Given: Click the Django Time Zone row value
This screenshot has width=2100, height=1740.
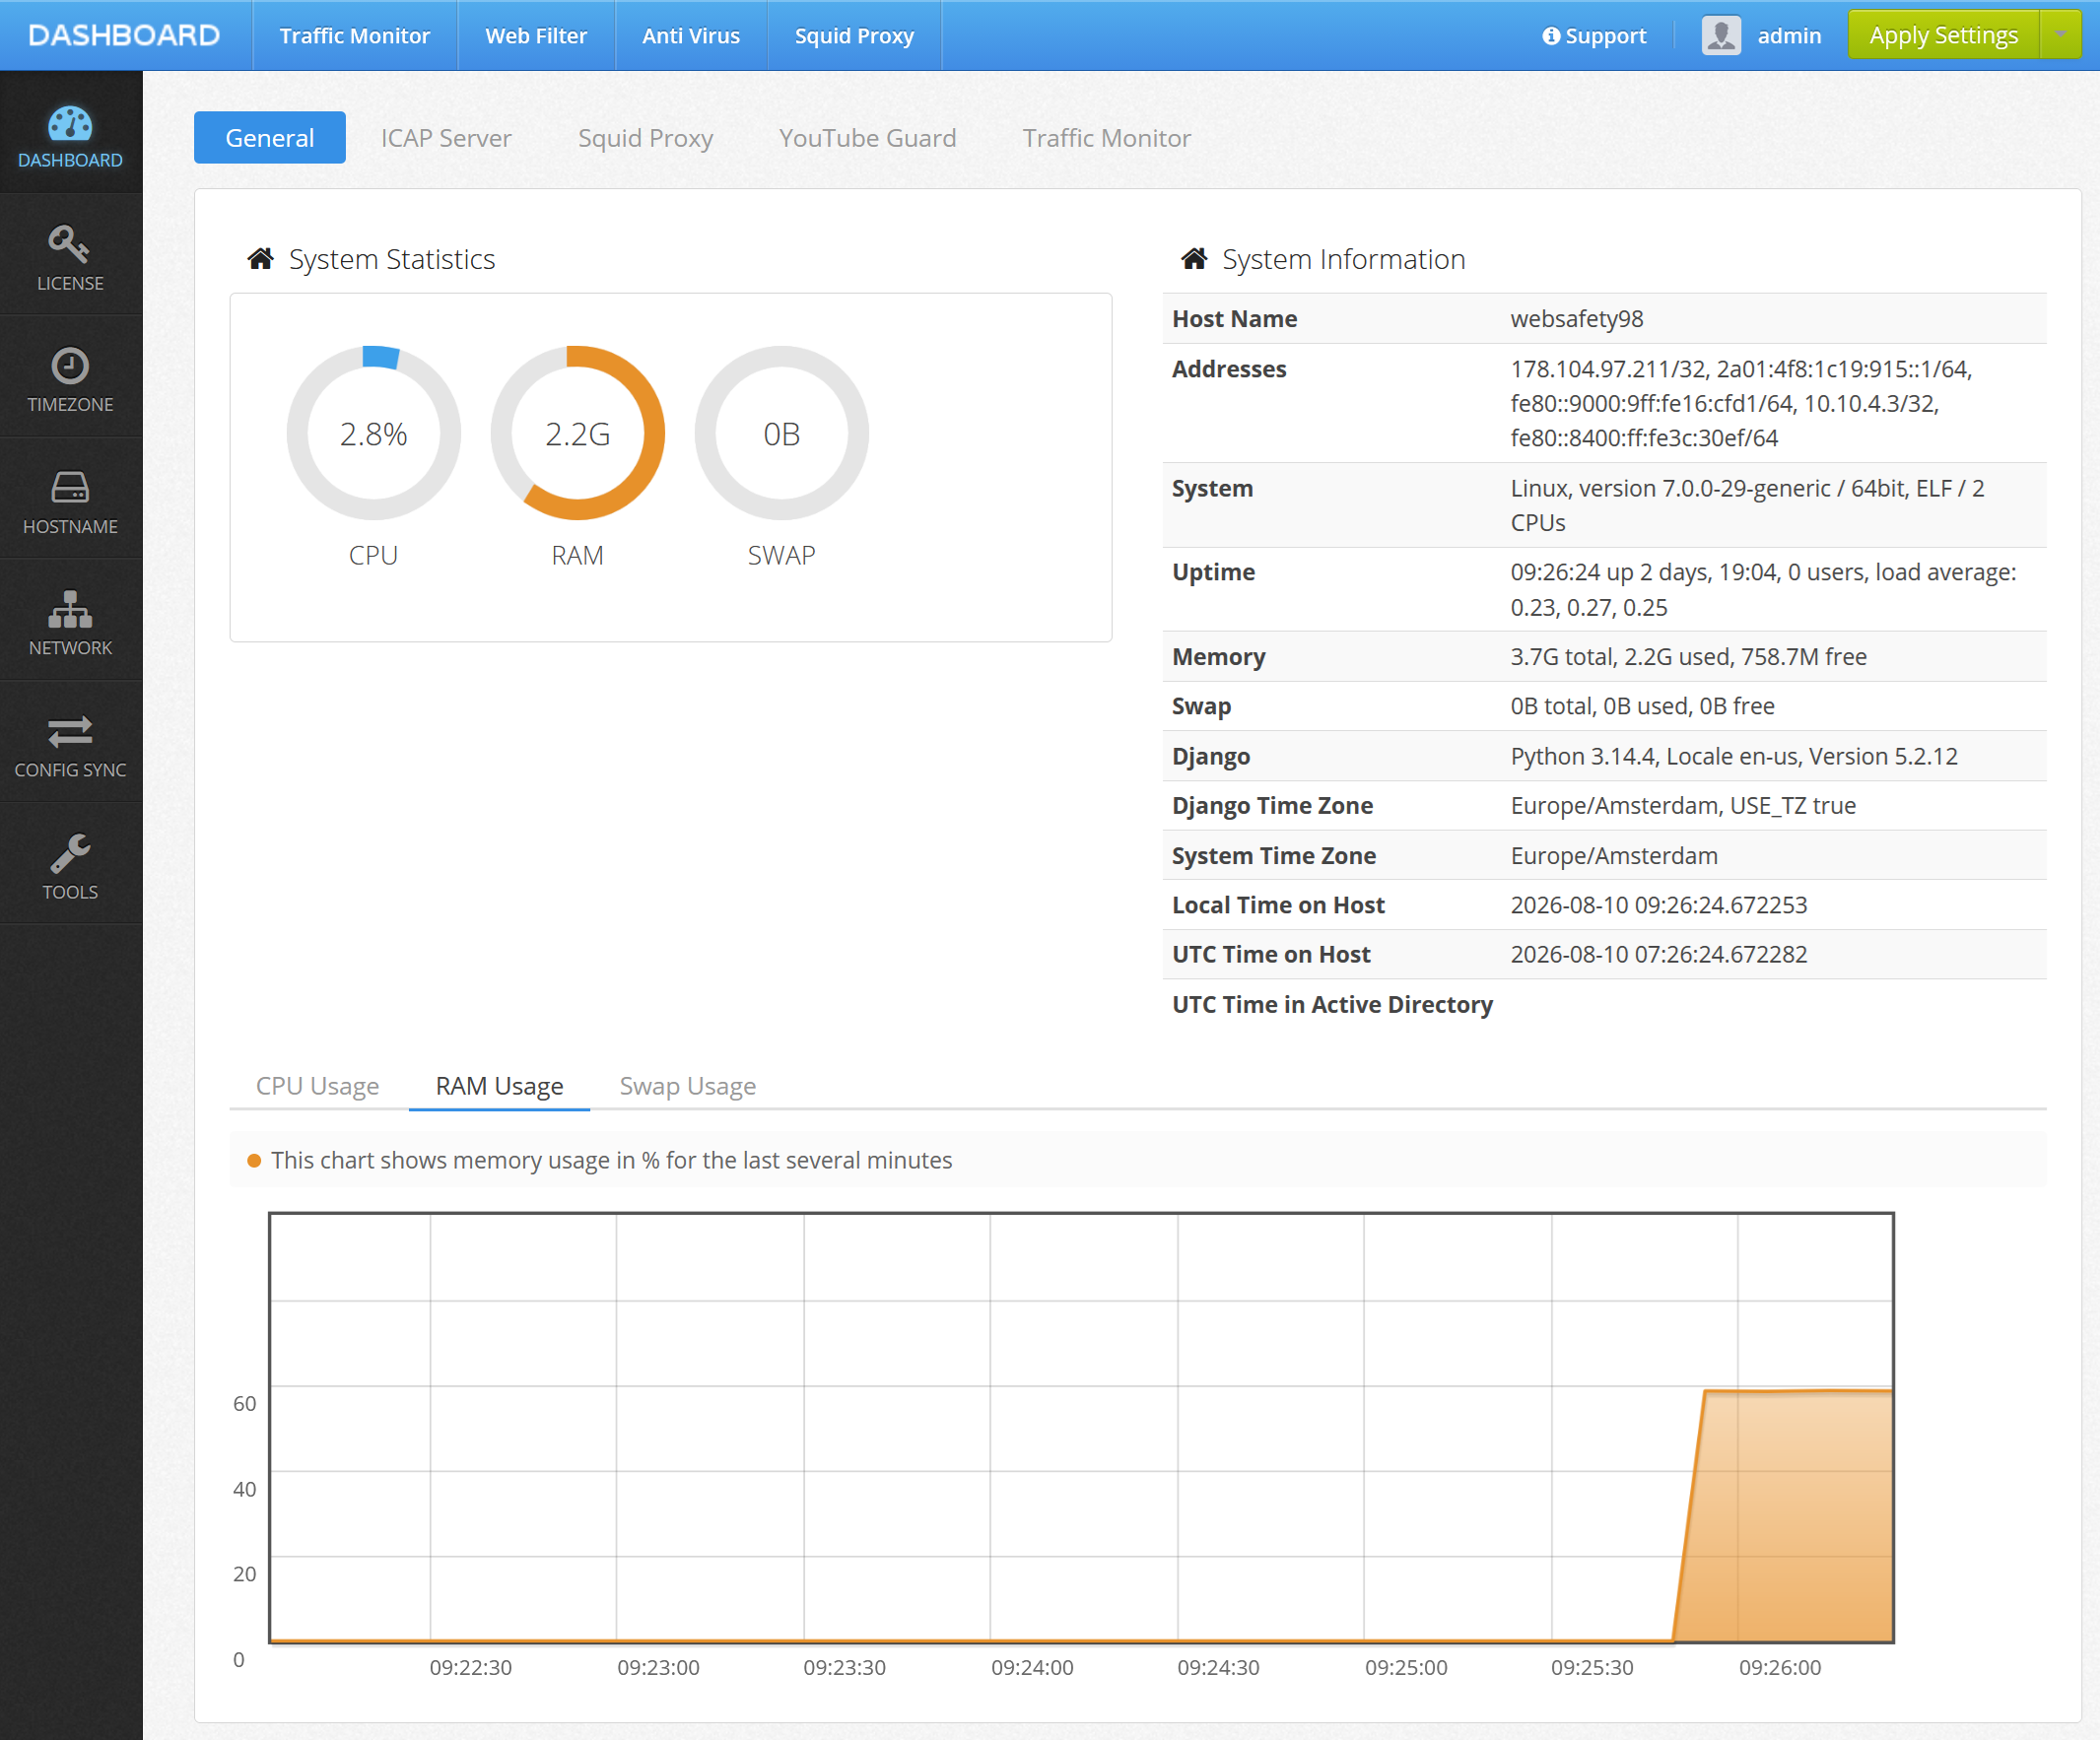Looking at the screenshot, I should pyautogui.click(x=1682, y=806).
